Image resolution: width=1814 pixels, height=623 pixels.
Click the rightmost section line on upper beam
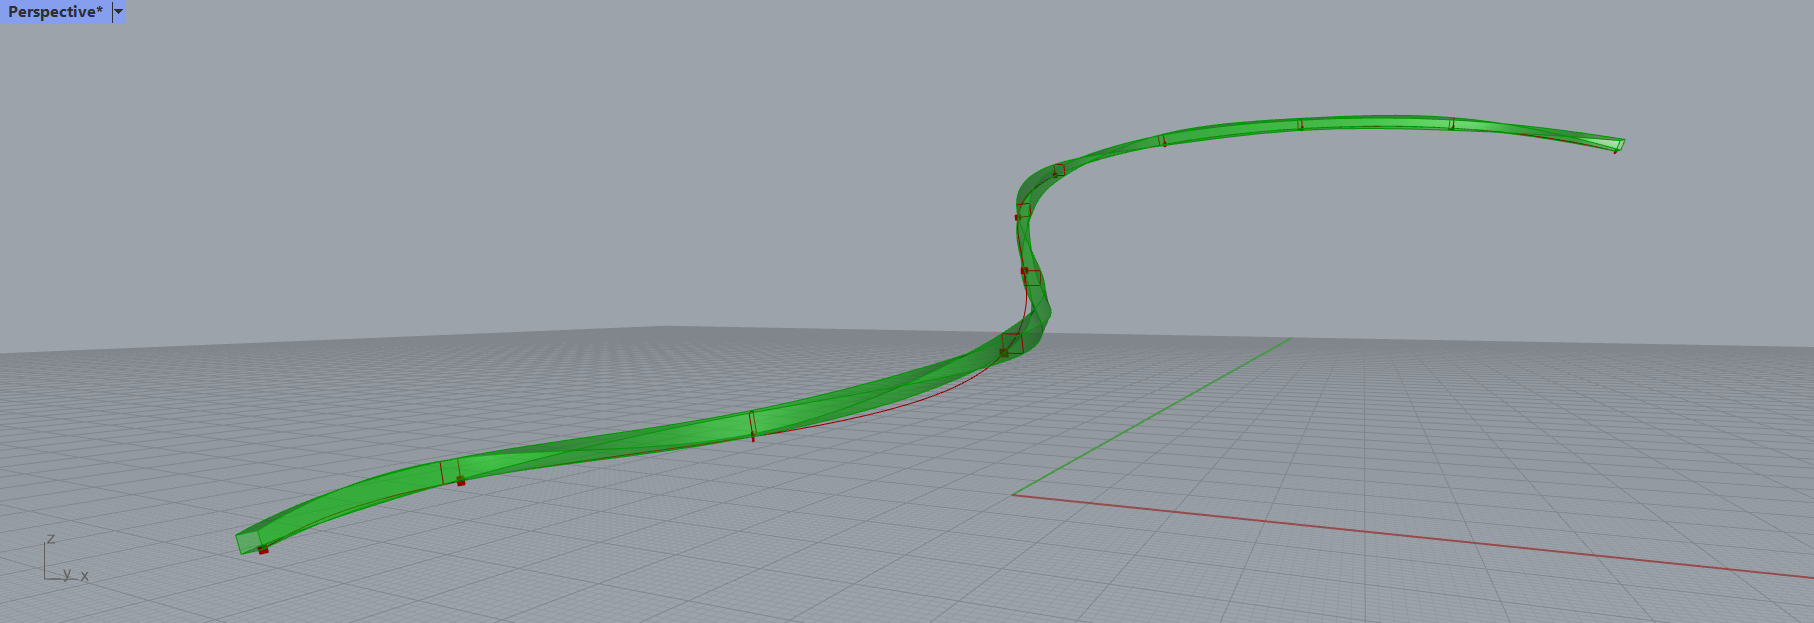click(1451, 124)
